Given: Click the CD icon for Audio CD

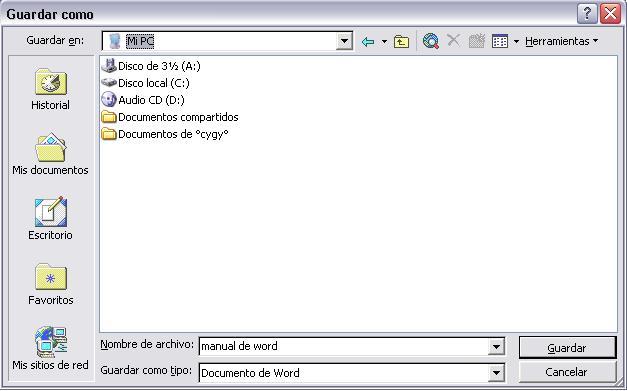Looking at the screenshot, I should click(109, 100).
